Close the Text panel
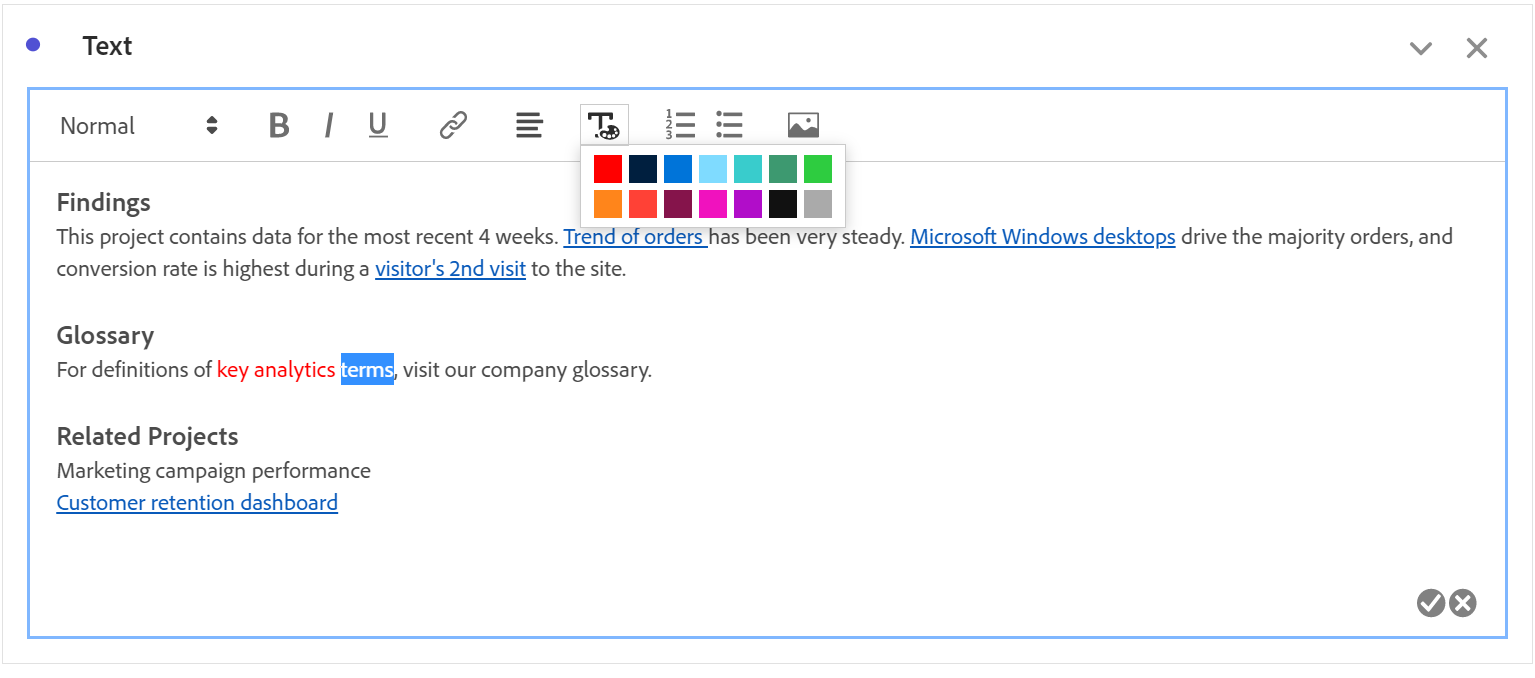The image size is (1535, 678). (1477, 48)
